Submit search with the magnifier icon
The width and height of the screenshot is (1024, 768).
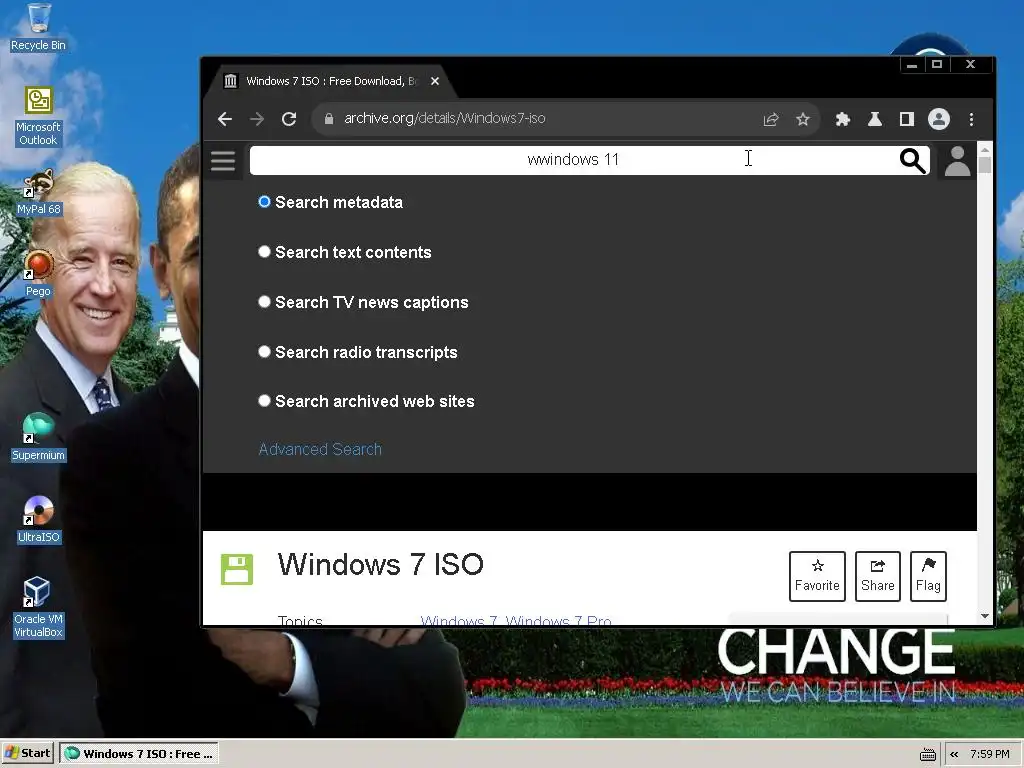[x=912, y=160]
